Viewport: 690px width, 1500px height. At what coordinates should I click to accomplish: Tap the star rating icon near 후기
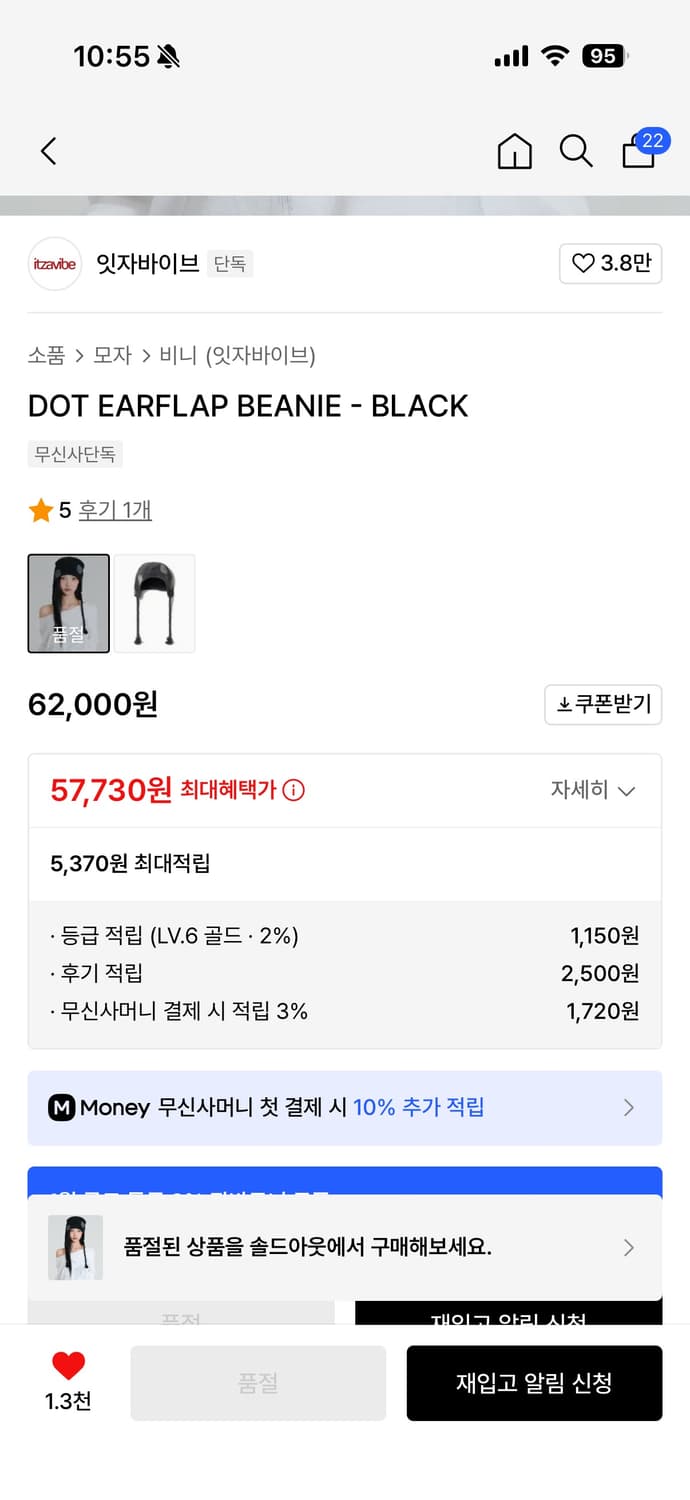coord(41,510)
